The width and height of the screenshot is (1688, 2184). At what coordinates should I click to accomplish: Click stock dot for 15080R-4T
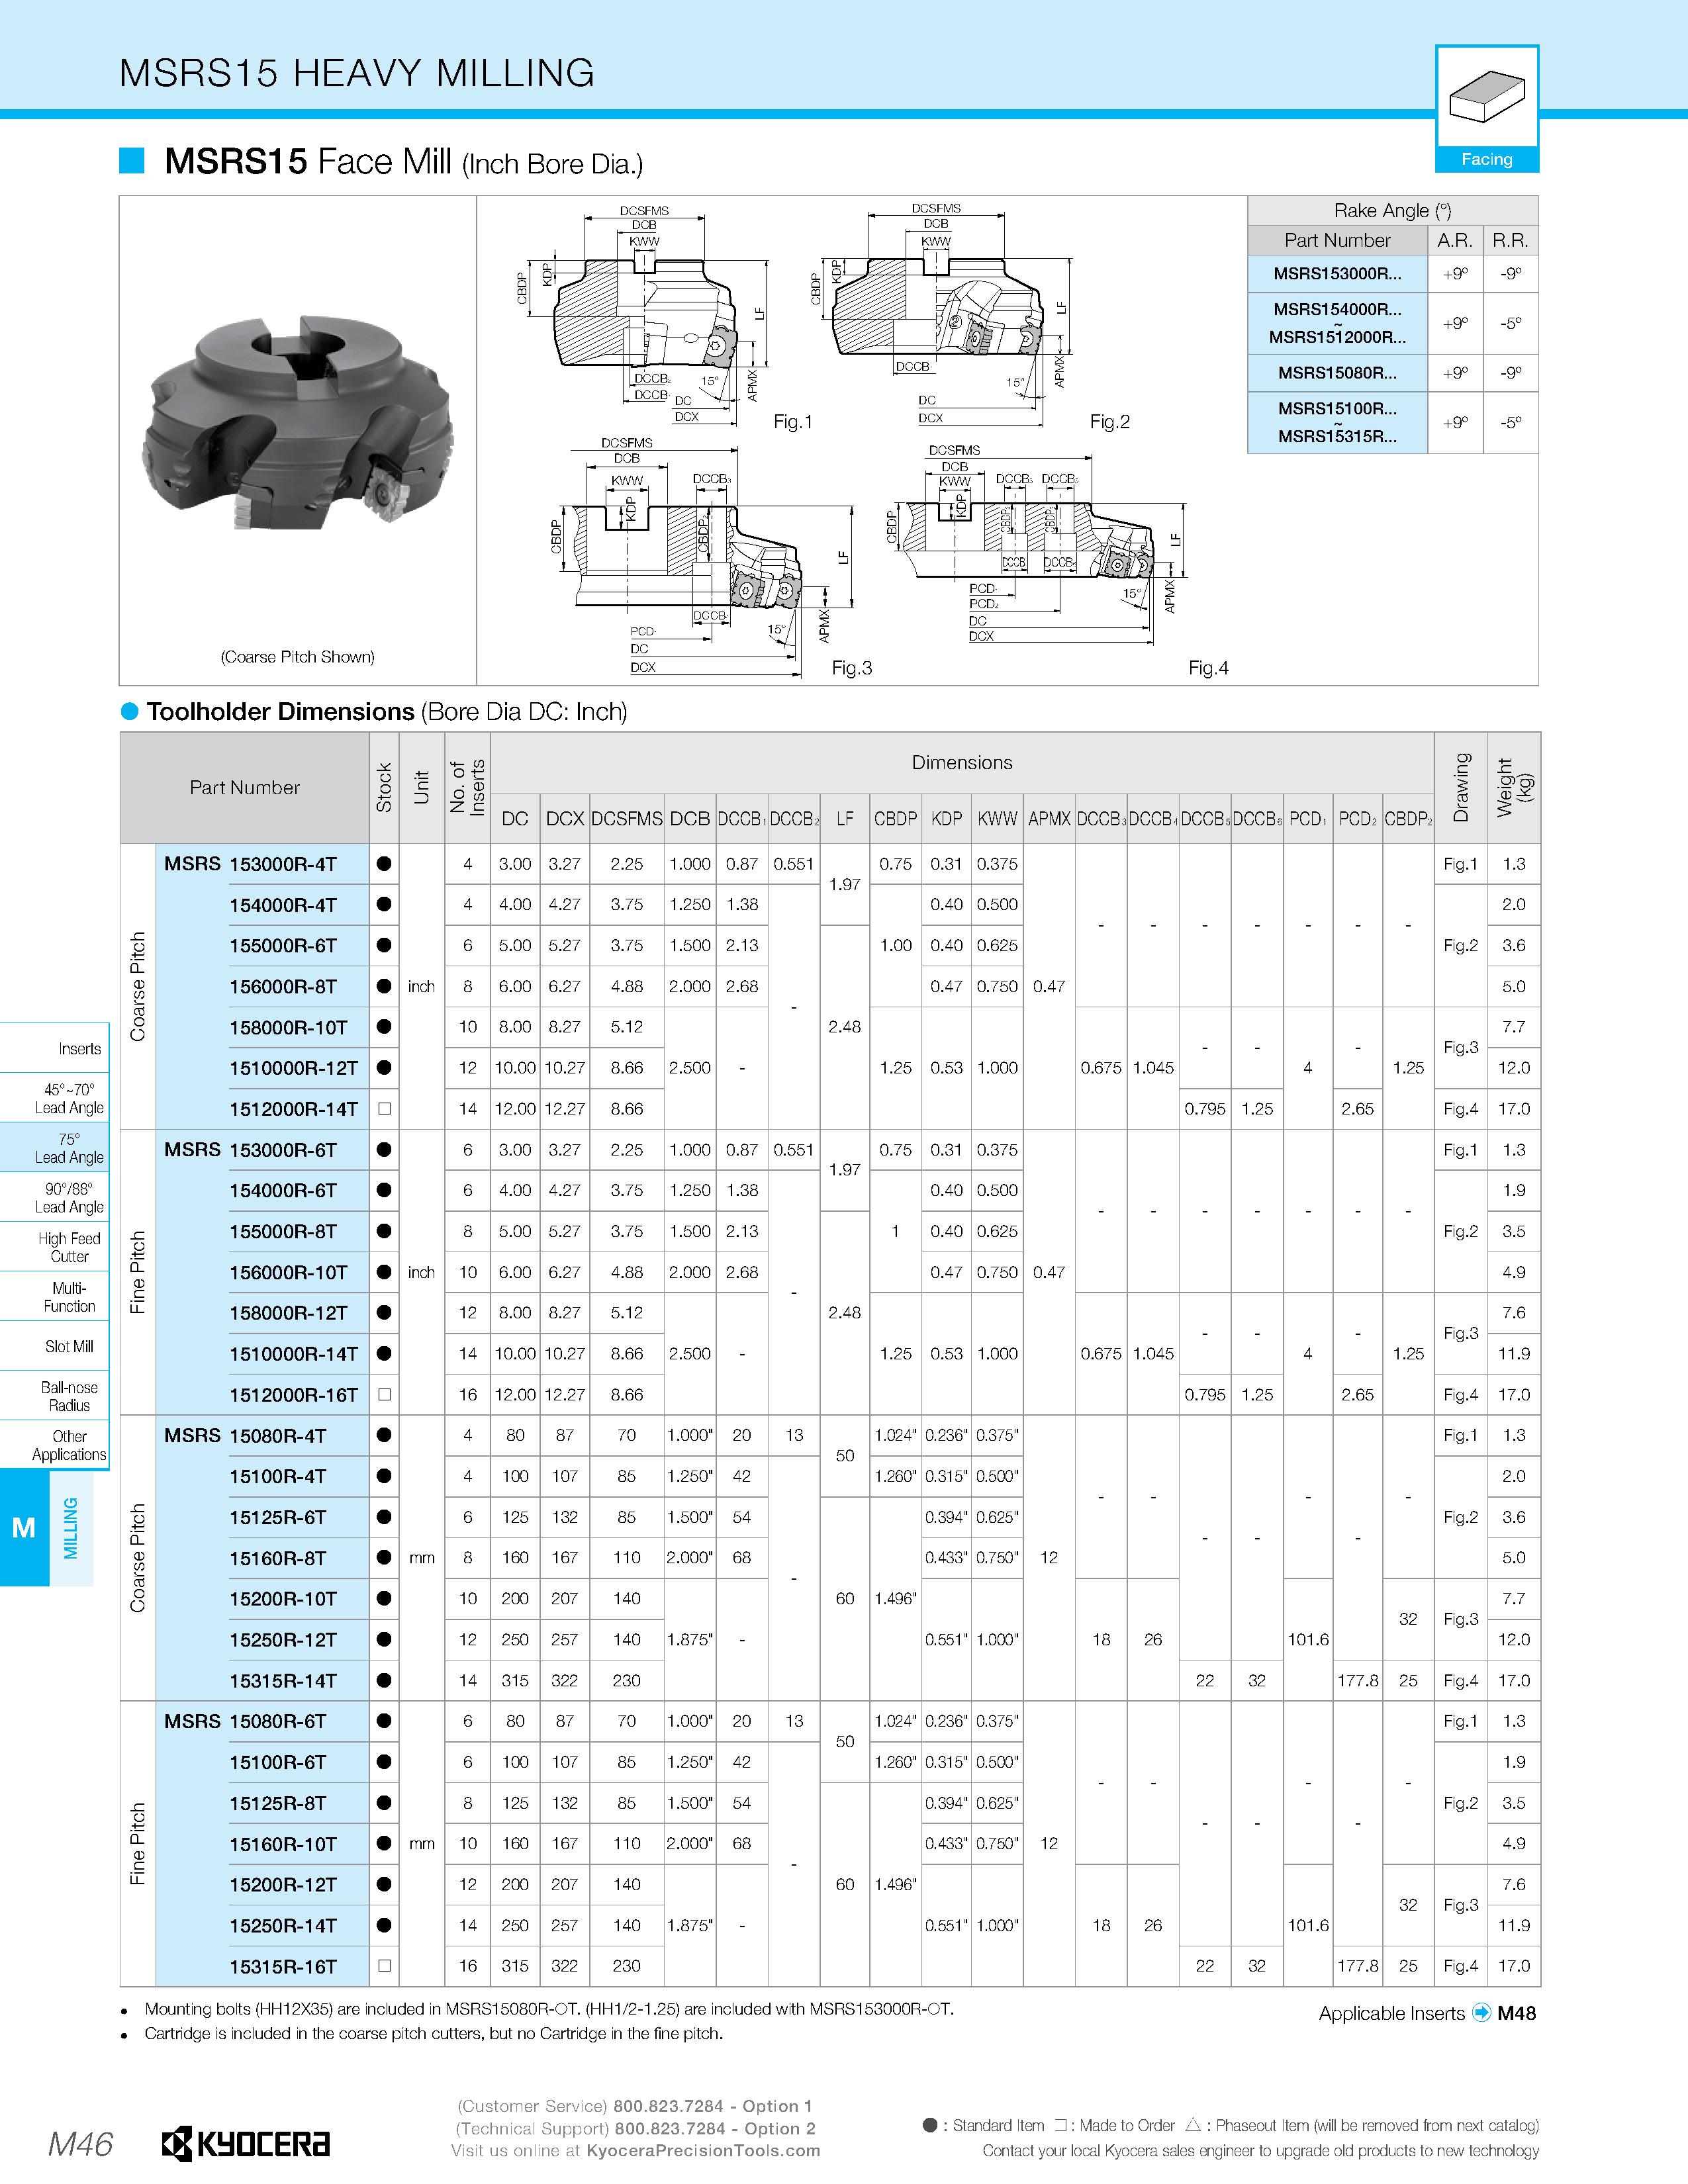(x=384, y=1435)
